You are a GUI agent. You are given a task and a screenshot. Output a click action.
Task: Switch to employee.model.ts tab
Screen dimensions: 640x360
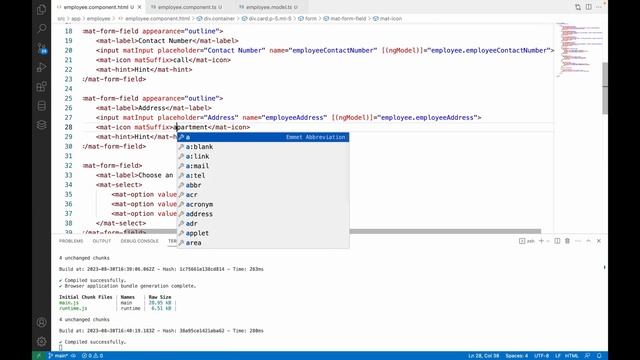268,7
